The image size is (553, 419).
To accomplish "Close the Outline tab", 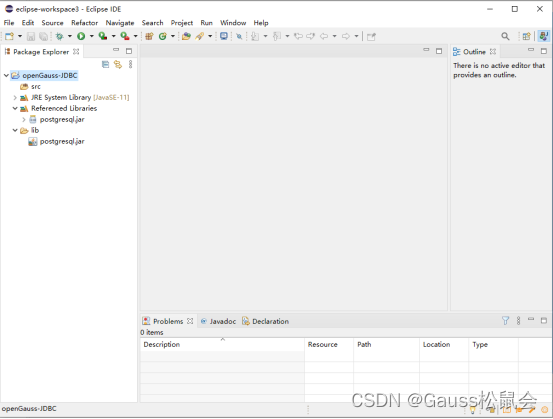I will coord(493,51).
